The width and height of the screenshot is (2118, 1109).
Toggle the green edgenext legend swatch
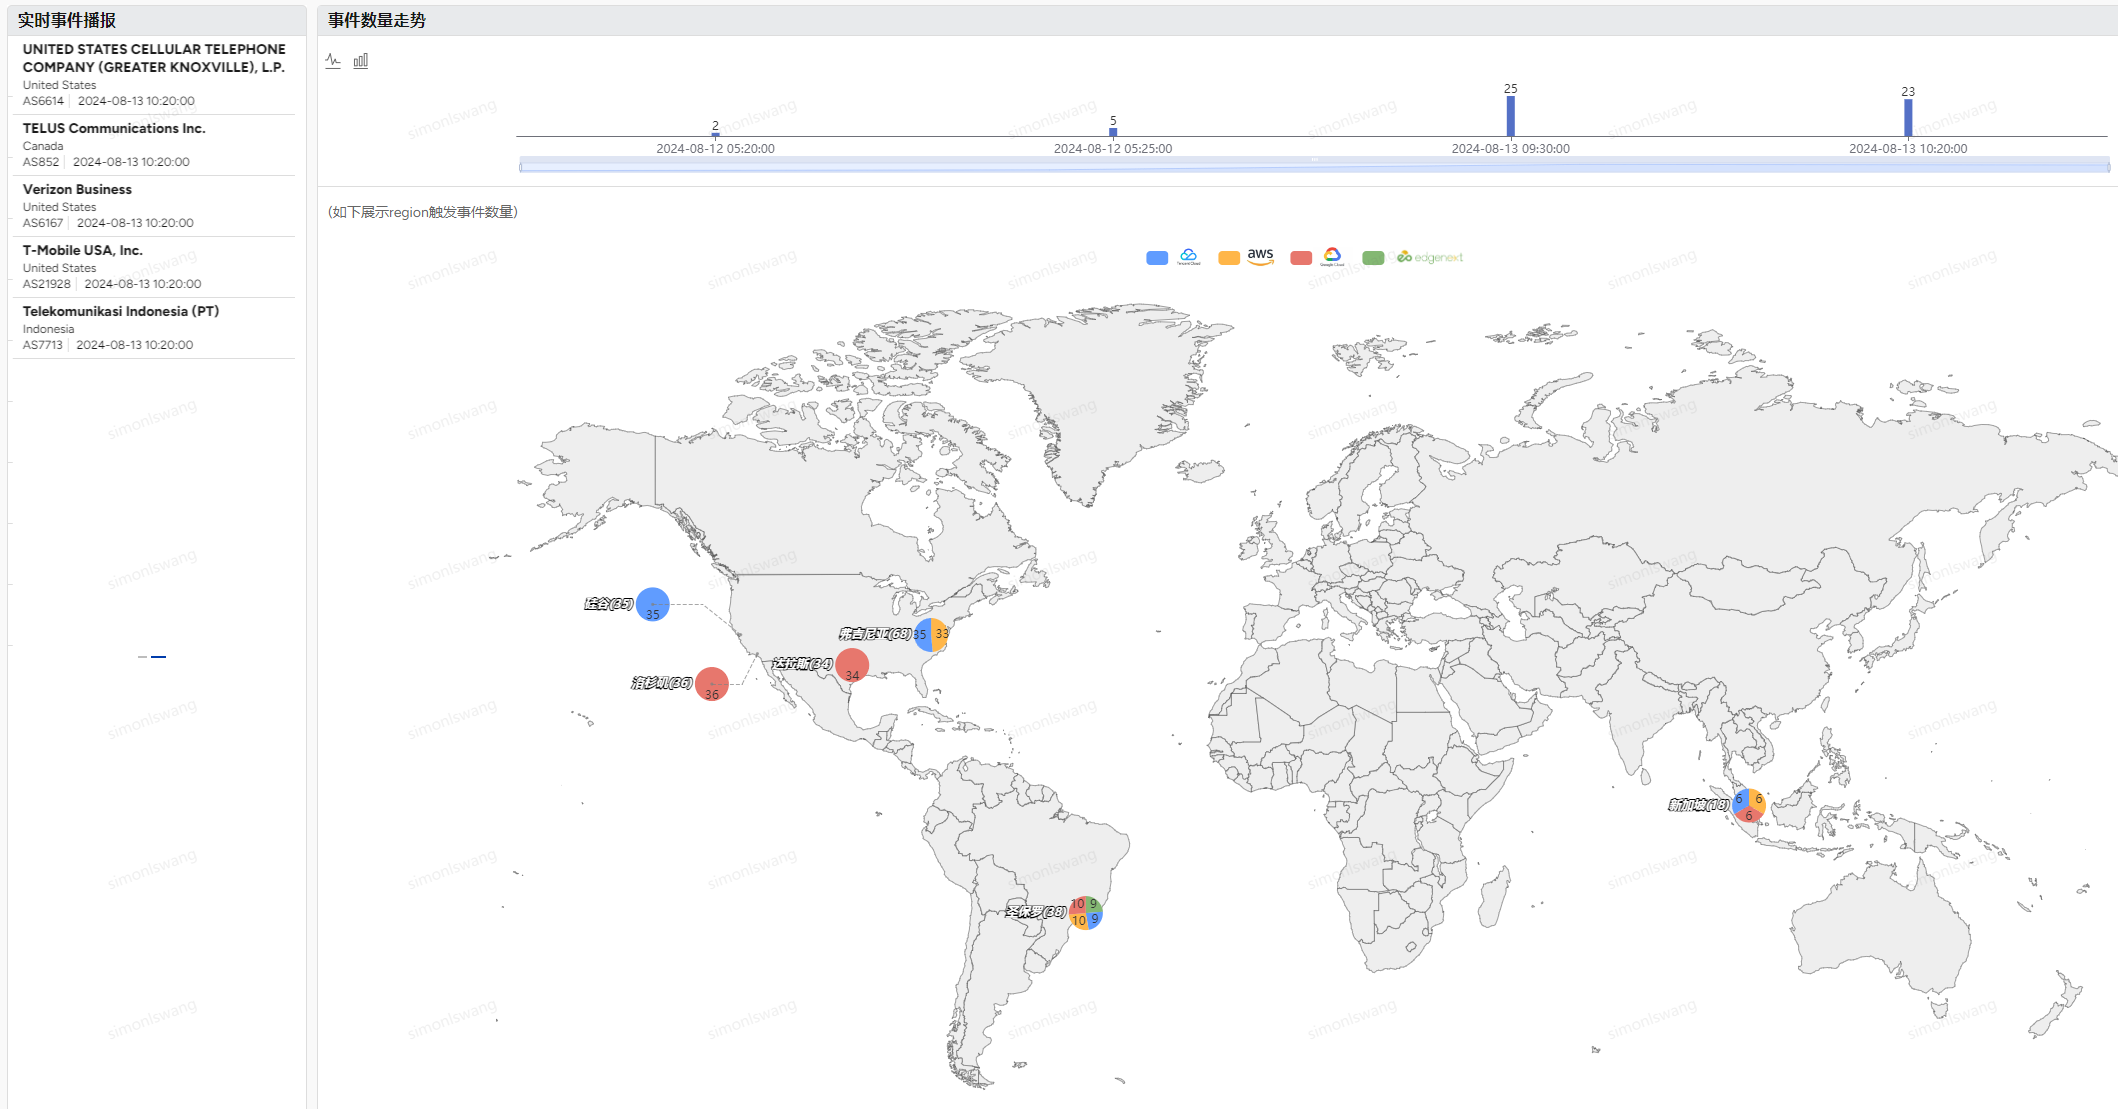(1373, 258)
